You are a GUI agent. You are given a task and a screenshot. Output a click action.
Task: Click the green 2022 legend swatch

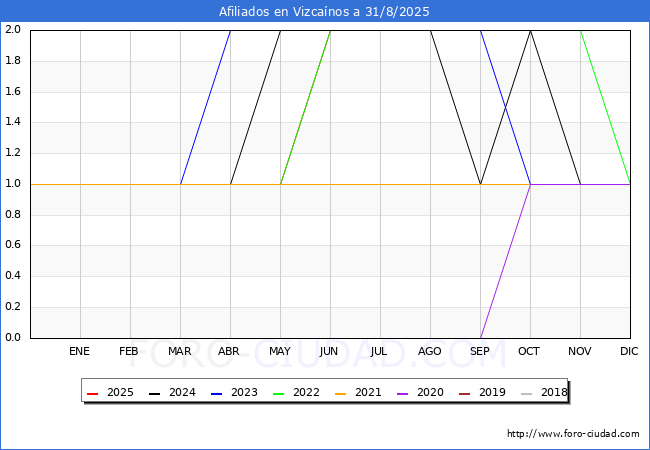[279, 393]
